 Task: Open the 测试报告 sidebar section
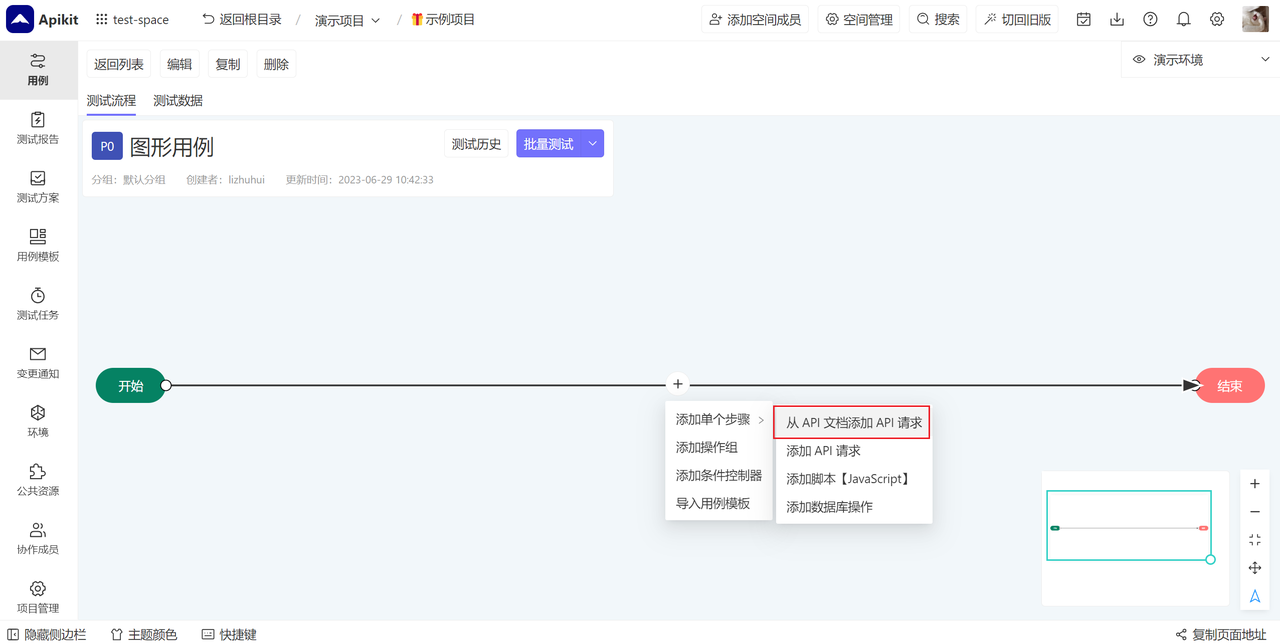pyautogui.click(x=37, y=129)
